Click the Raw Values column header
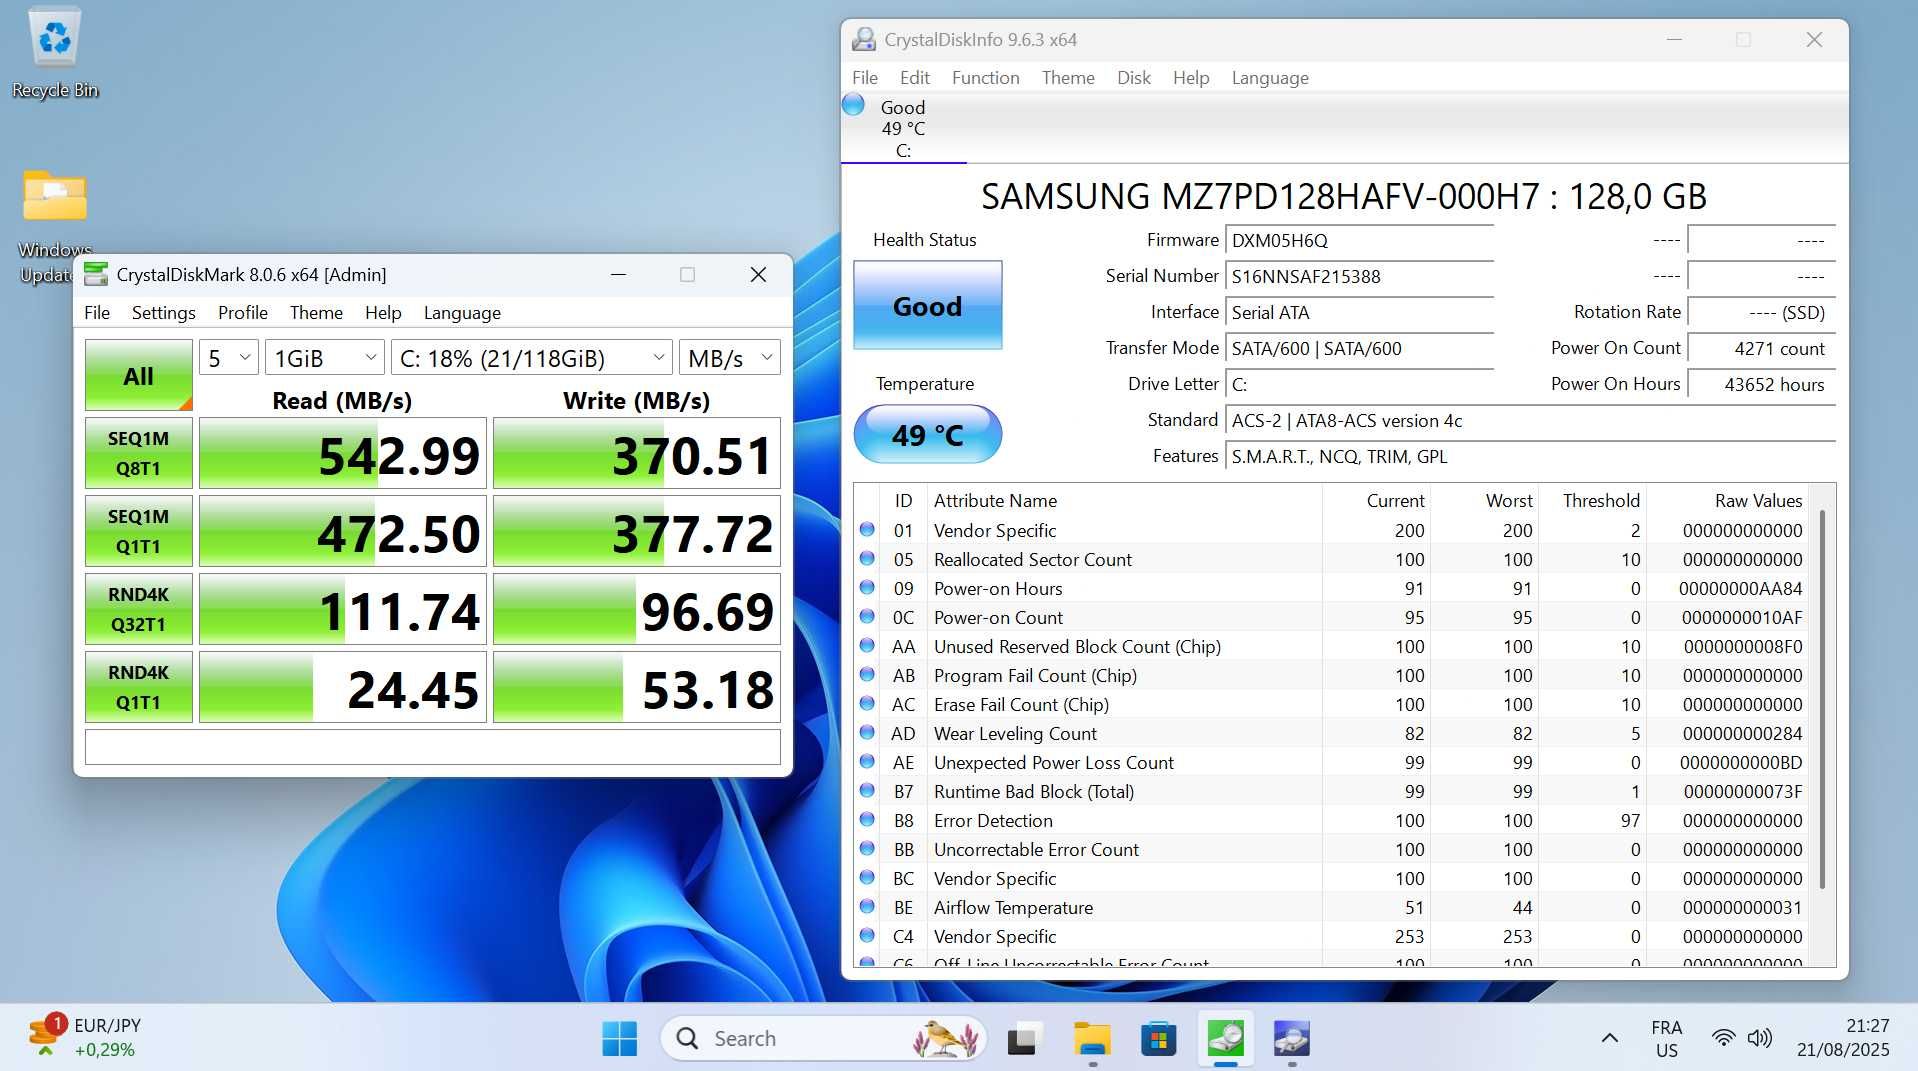Viewport: 1918px width, 1071px height. 1728,500
